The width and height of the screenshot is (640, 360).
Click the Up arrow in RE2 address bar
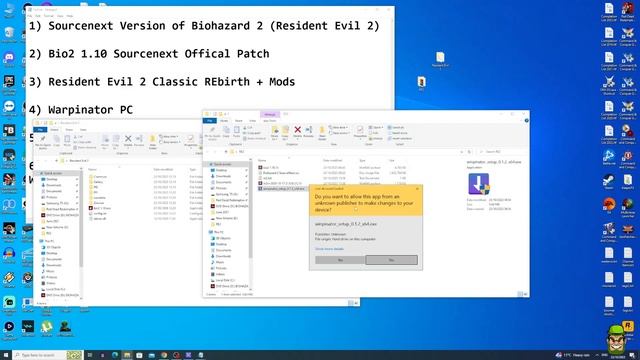pos(226,152)
